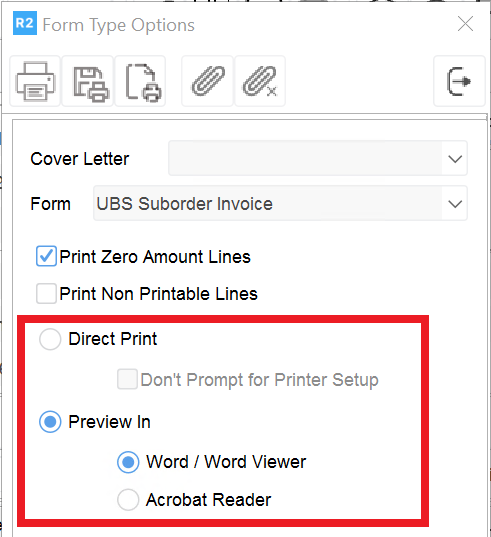The width and height of the screenshot is (491, 537).
Task: Close the Form Type Options dialog
Action: [465, 24]
